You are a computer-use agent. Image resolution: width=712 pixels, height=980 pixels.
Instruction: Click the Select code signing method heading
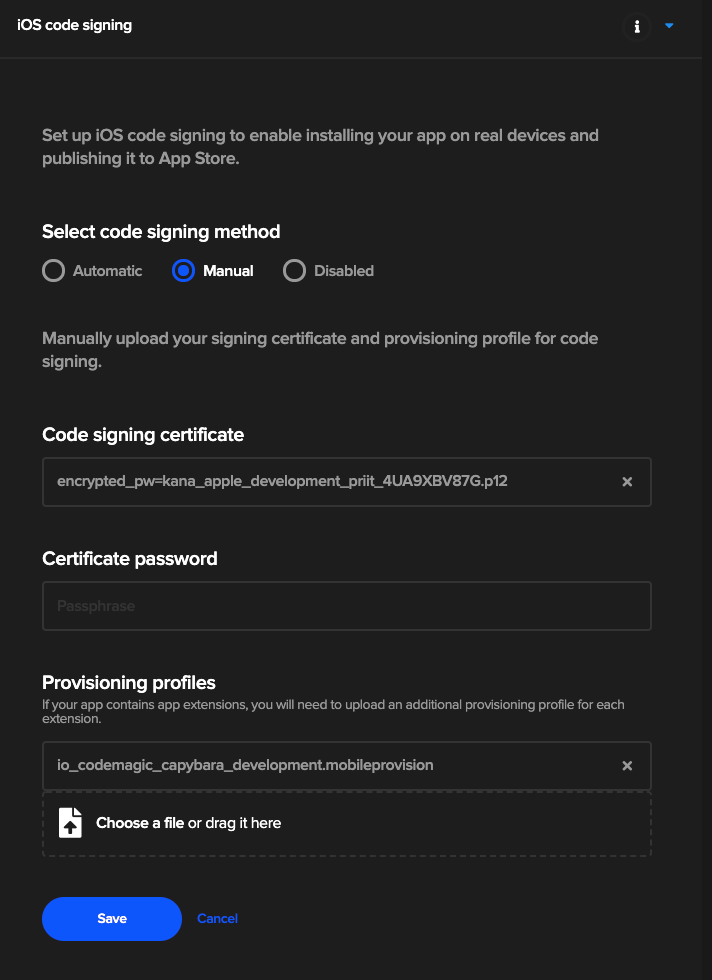pyautogui.click(x=161, y=231)
